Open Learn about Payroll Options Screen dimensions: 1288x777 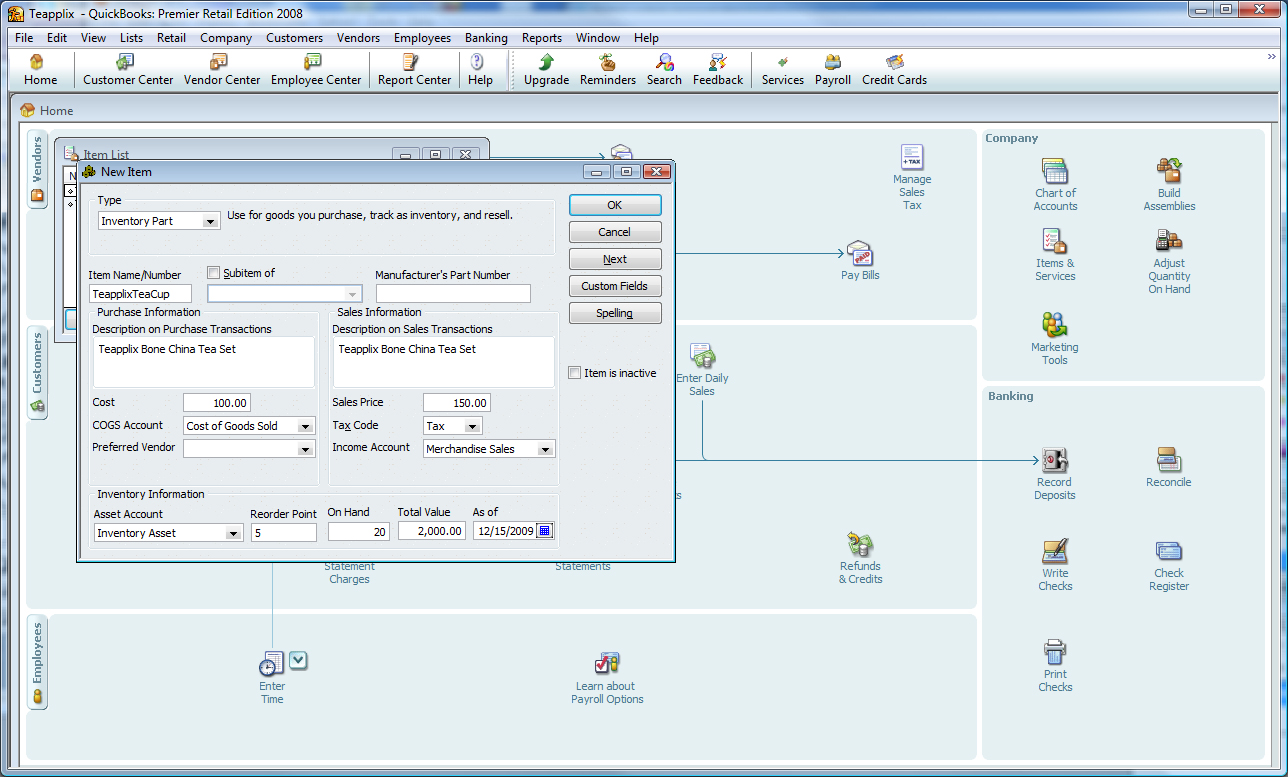[607, 678]
